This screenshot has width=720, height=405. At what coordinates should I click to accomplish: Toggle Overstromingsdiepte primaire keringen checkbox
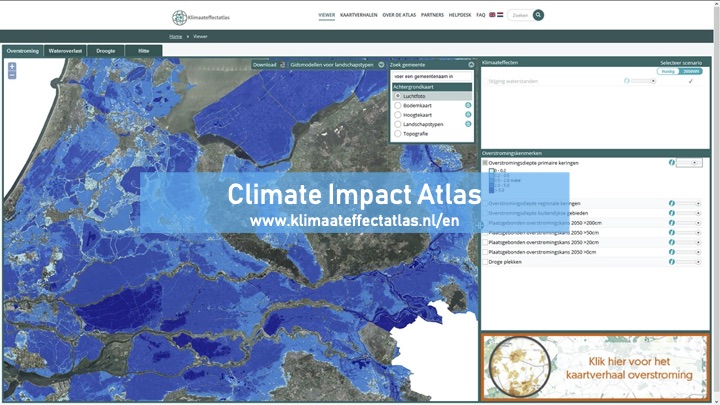(x=485, y=163)
